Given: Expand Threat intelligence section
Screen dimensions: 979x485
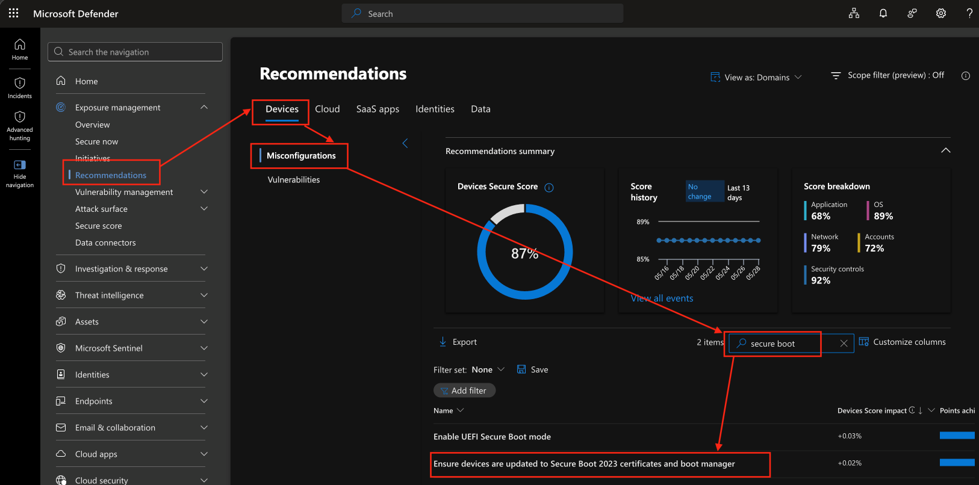Looking at the screenshot, I should [204, 295].
